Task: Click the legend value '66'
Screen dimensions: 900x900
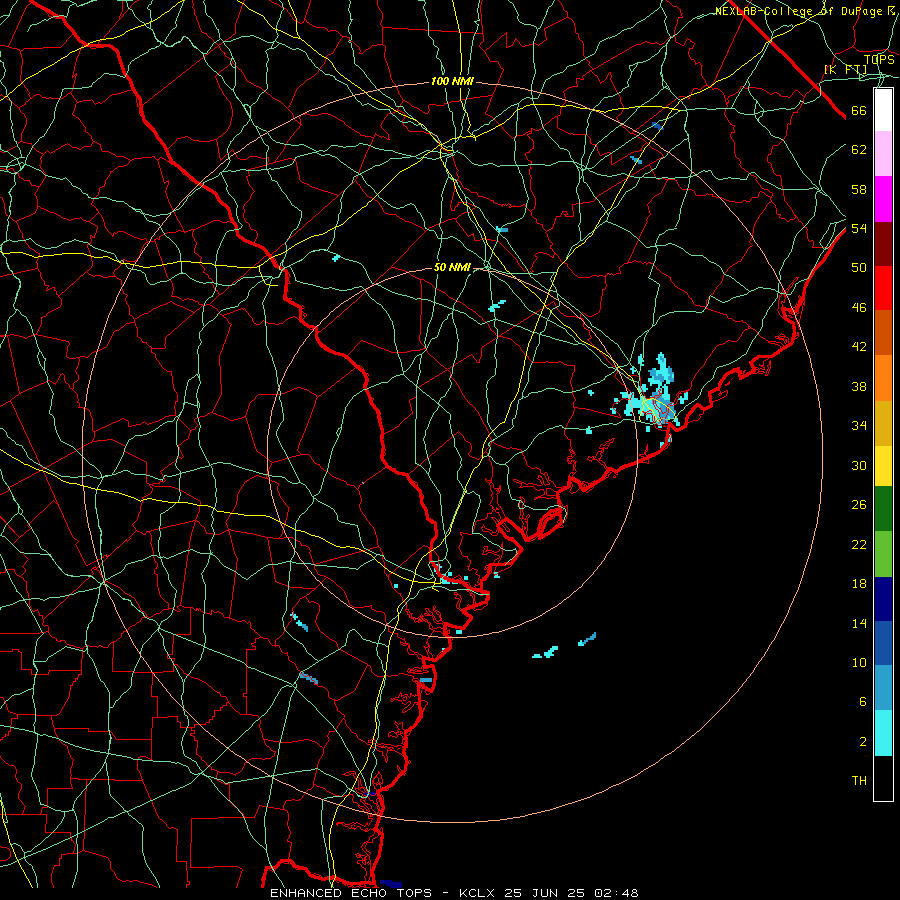Action: tap(859, 111)
